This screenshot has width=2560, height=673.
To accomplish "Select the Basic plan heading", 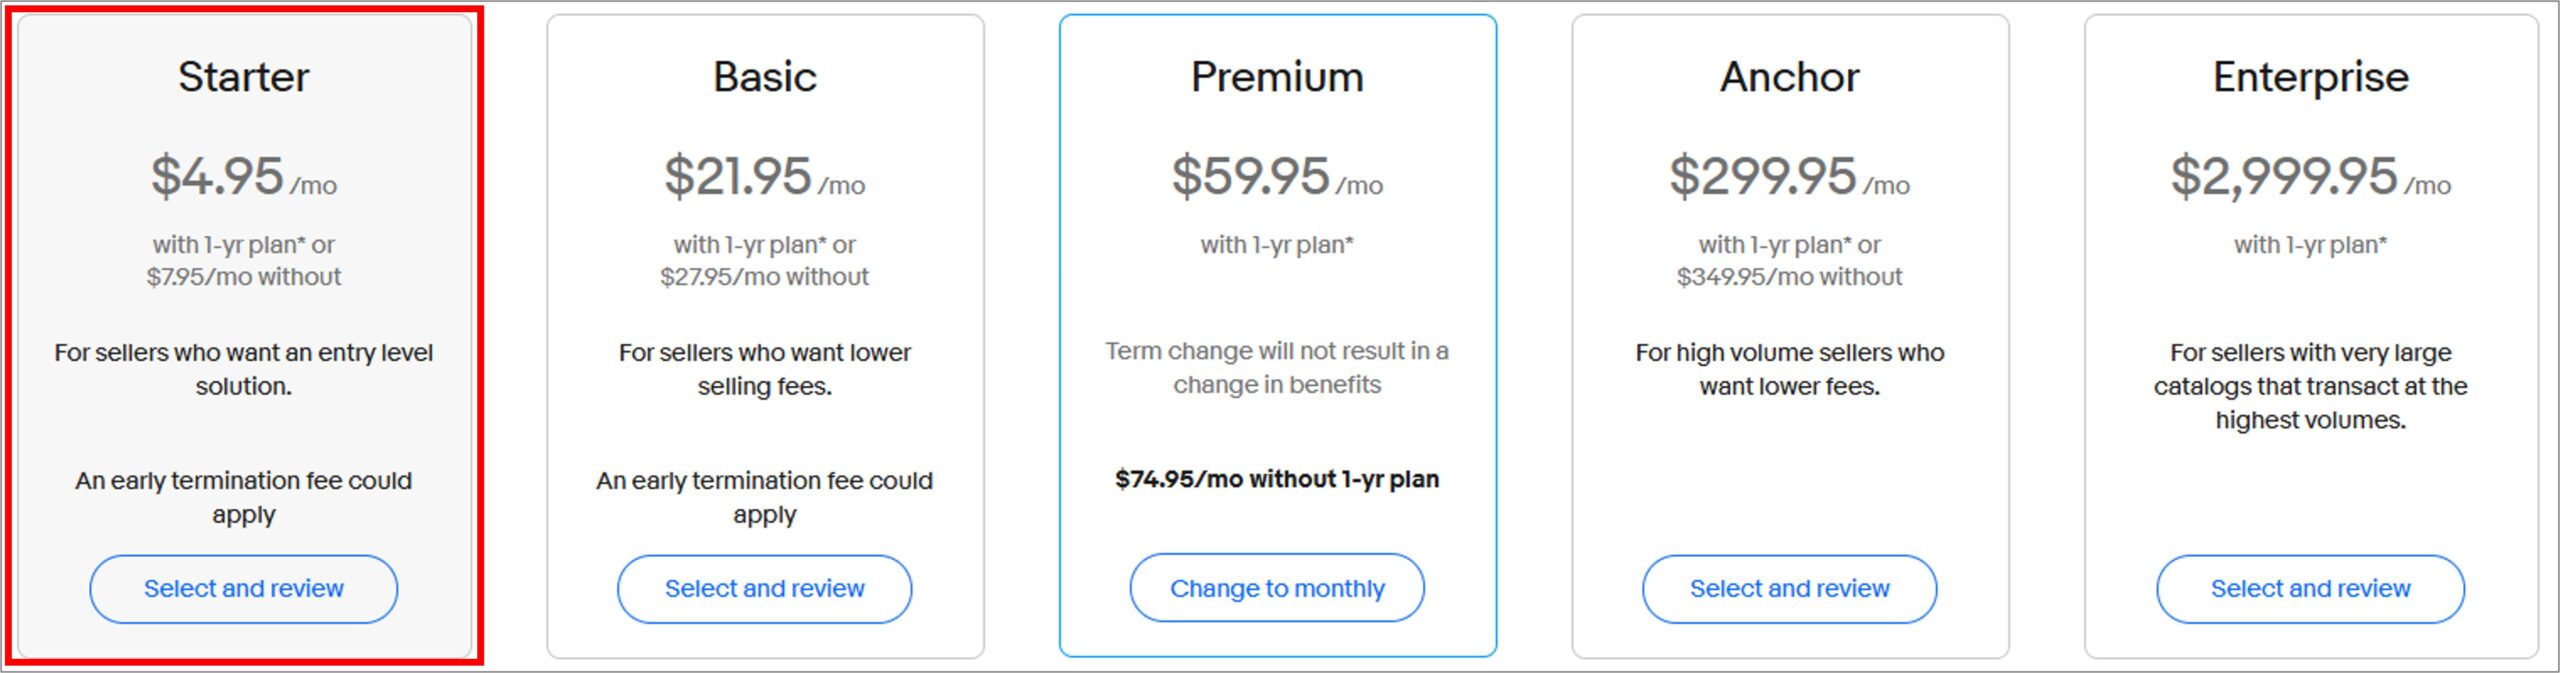I will (x=764, y=77).
